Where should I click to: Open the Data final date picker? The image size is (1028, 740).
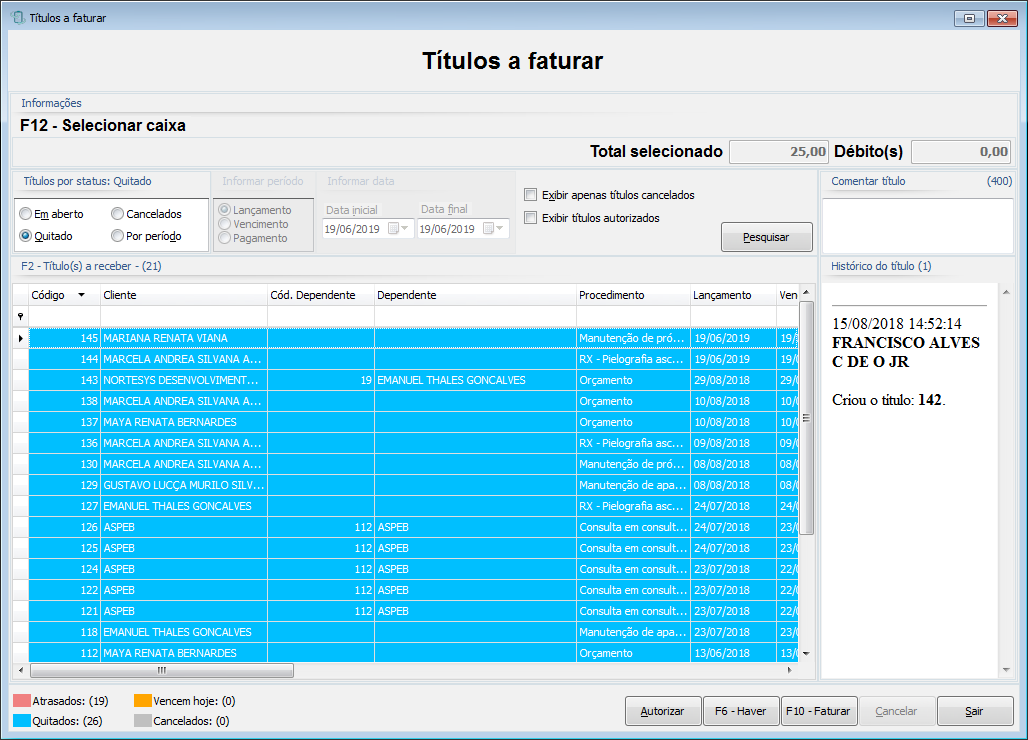[x=494, y=228]
